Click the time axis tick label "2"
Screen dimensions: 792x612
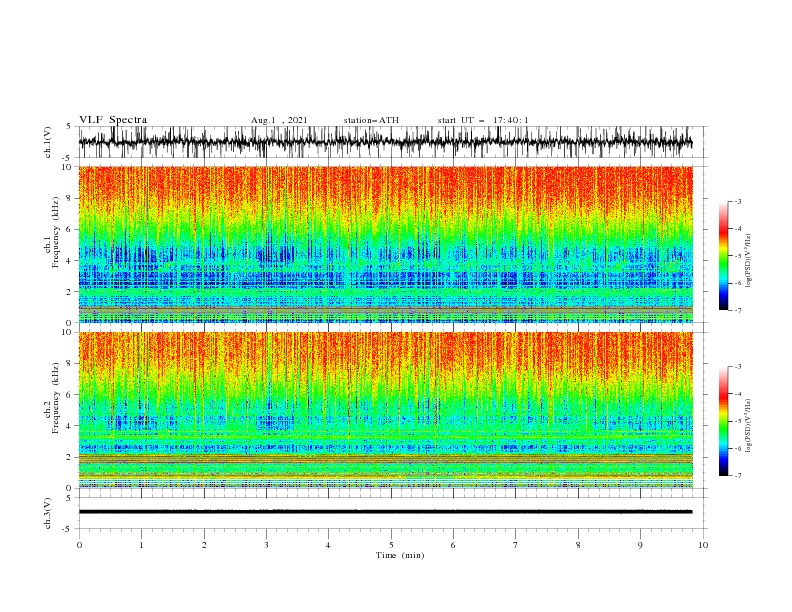pos(204,545)
